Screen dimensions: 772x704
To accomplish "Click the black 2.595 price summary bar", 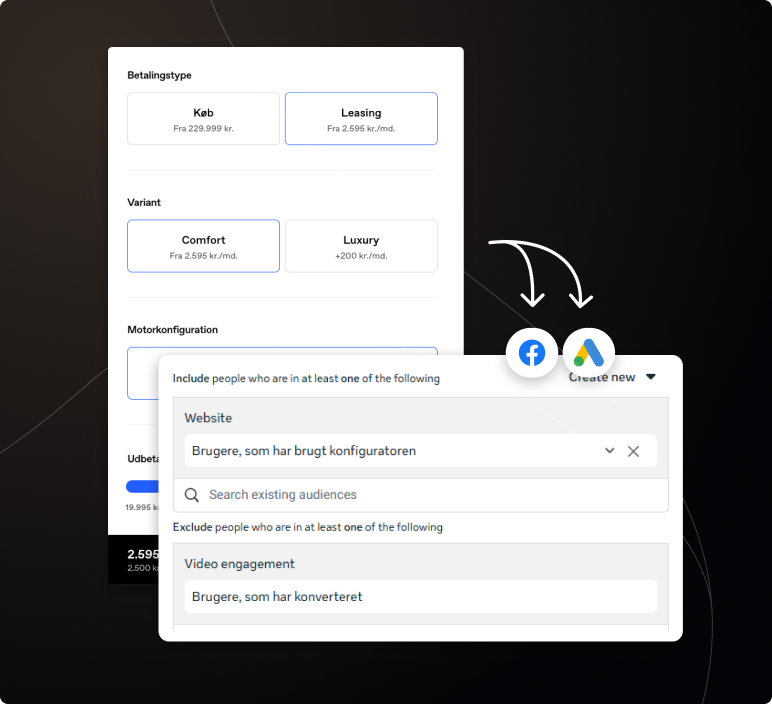I will 133,559.
